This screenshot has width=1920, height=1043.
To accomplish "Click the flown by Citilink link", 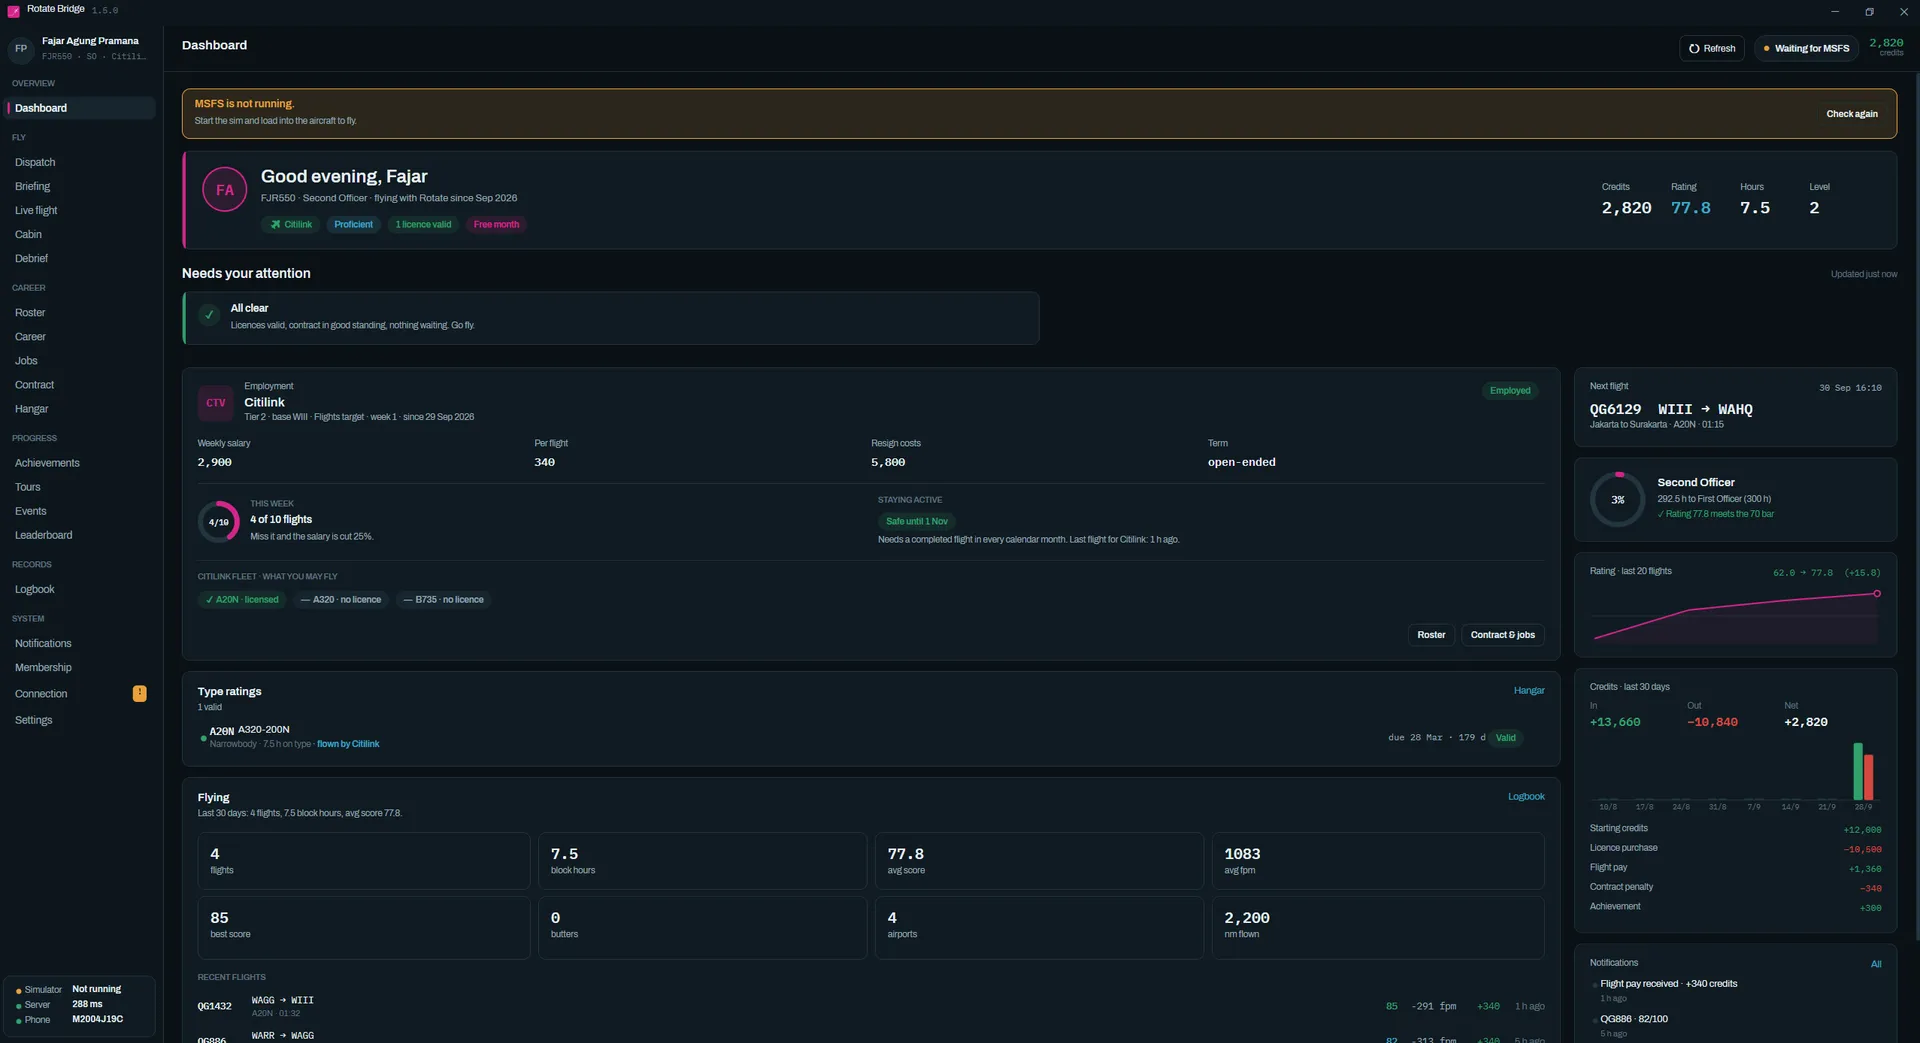I will tap(348, 744).
